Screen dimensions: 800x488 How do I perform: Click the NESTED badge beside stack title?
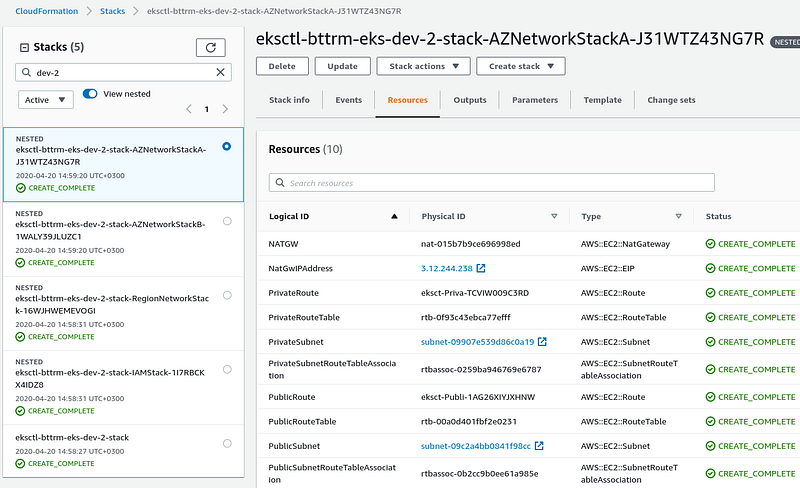click(785, 42)
